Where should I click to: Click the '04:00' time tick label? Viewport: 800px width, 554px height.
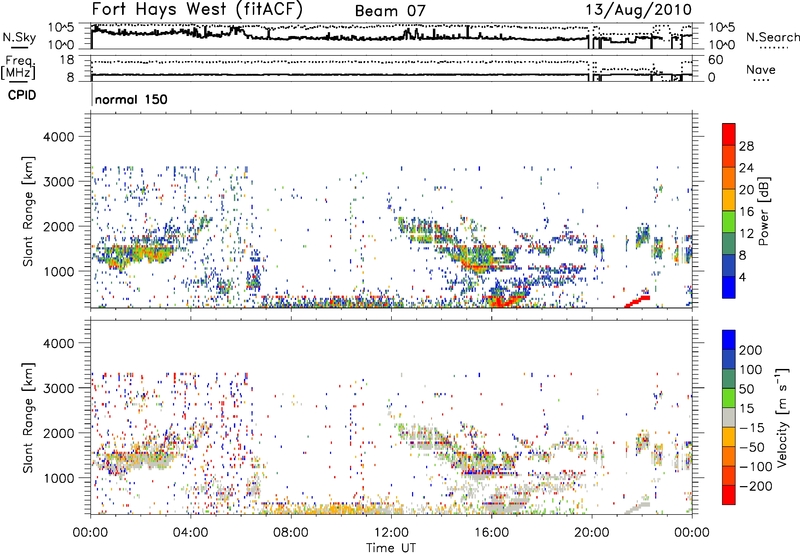pyautogui.click(x=190, y=533)
